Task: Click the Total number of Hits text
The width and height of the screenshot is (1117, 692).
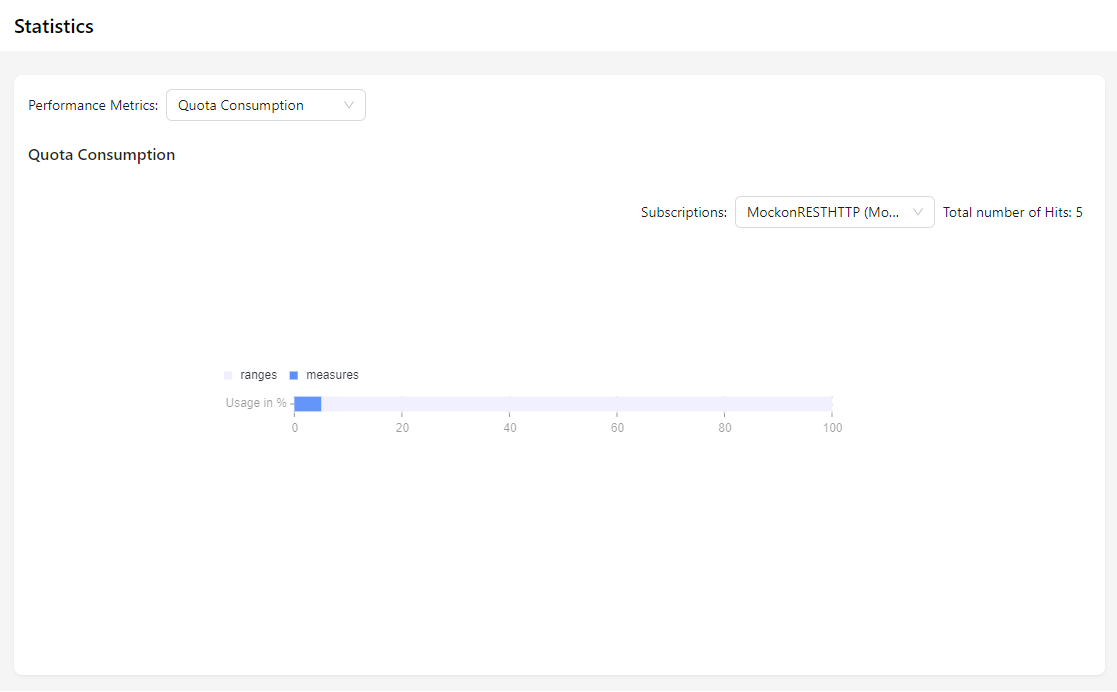Action: (1012, 212)
